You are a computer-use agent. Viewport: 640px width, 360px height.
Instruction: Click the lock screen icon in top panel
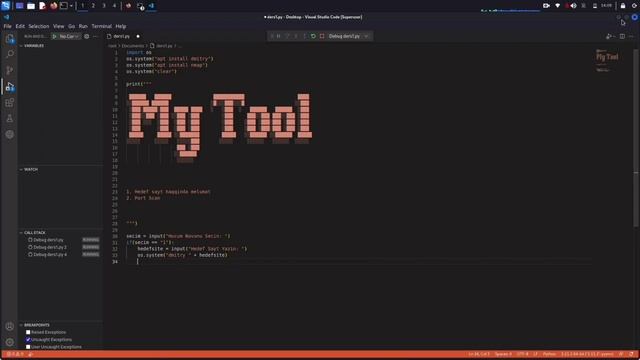click(x=623, y=6)
